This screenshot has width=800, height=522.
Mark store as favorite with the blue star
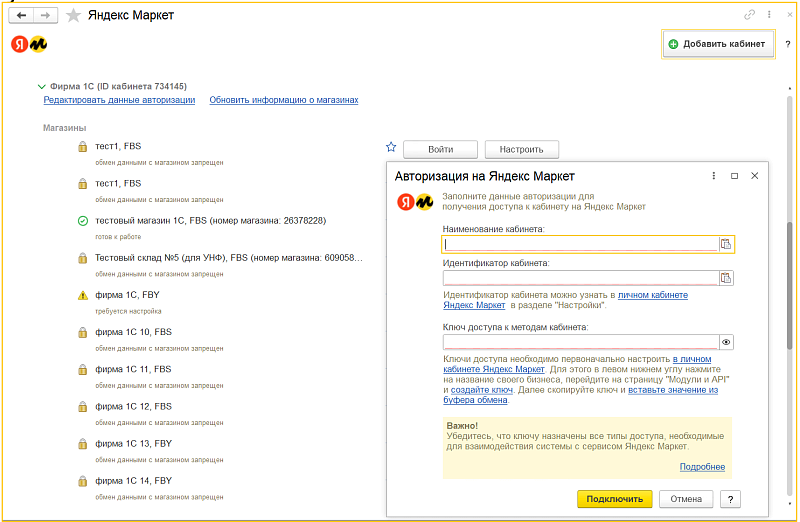click(x=391, y=147)
